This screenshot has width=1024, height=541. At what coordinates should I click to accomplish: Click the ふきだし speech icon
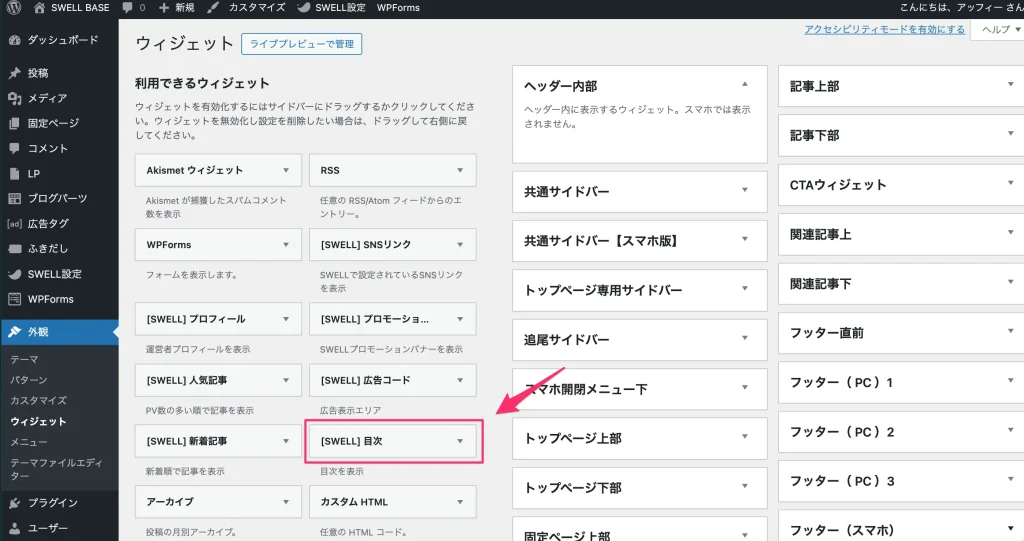pos(14,249)
